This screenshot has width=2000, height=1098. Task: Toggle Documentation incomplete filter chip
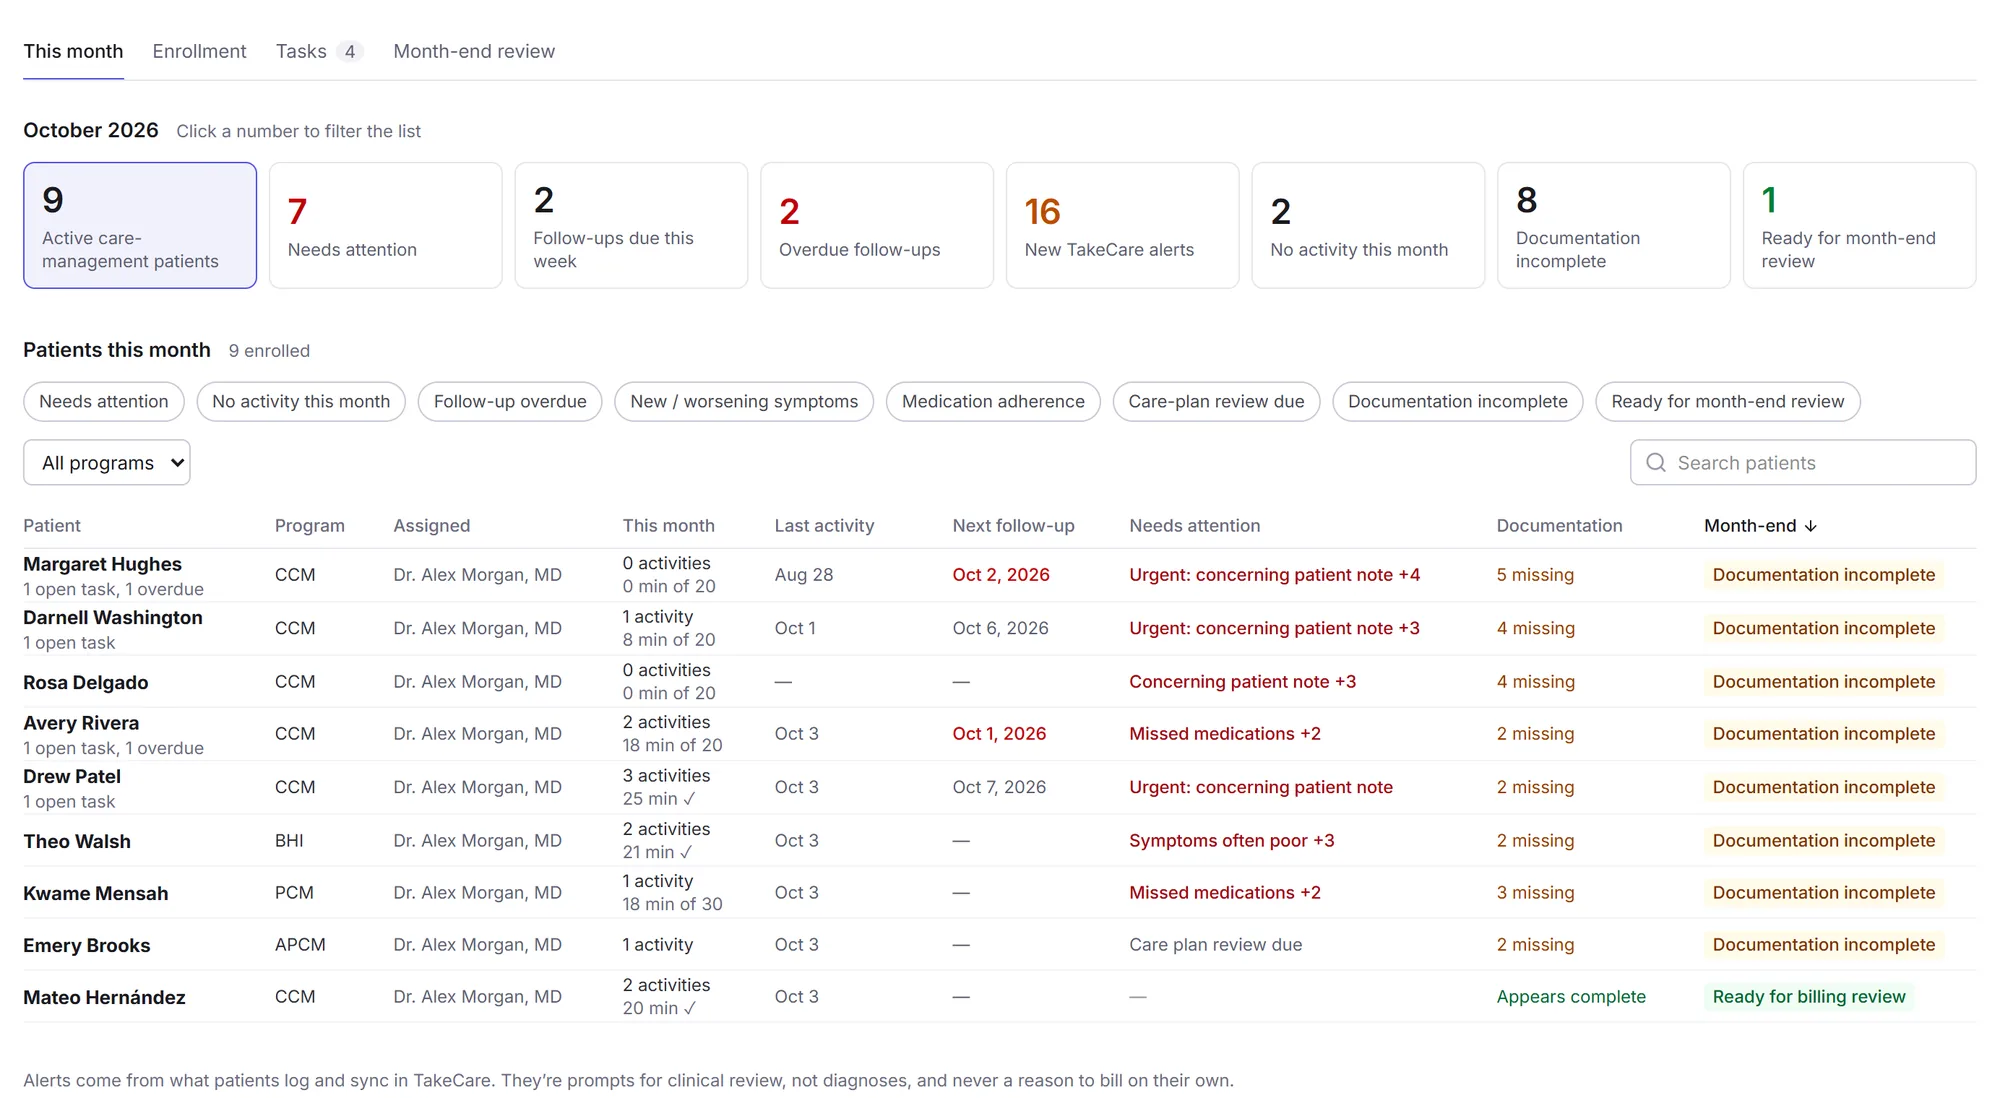point(1458,402)
